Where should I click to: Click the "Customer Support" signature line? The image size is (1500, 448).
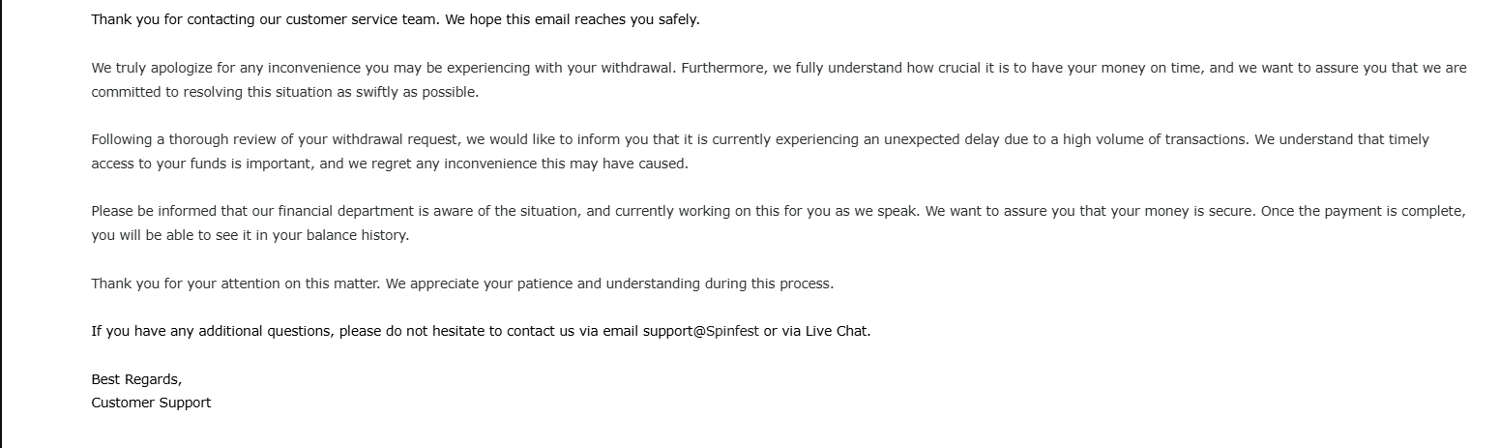pos(151,403)
